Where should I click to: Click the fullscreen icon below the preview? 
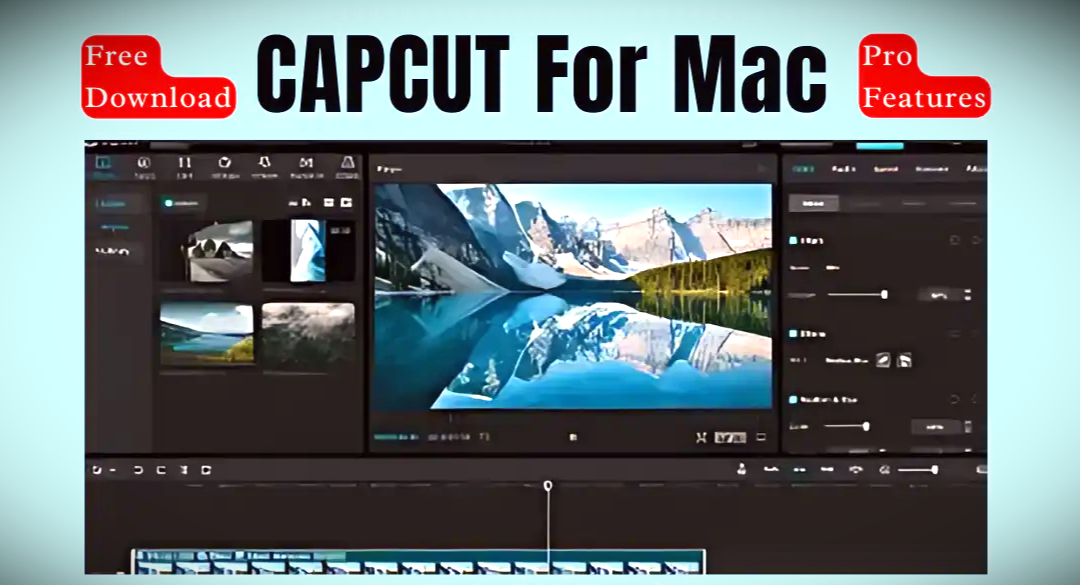tap(761, 437)
